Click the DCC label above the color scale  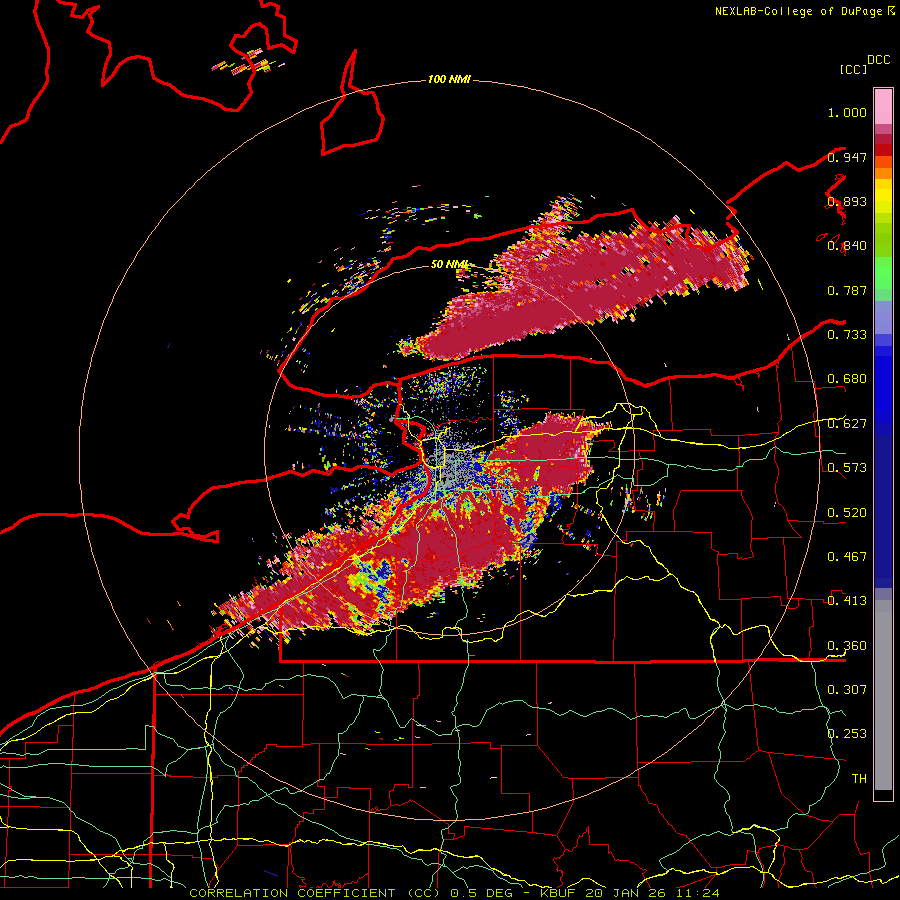coord(878,60)
